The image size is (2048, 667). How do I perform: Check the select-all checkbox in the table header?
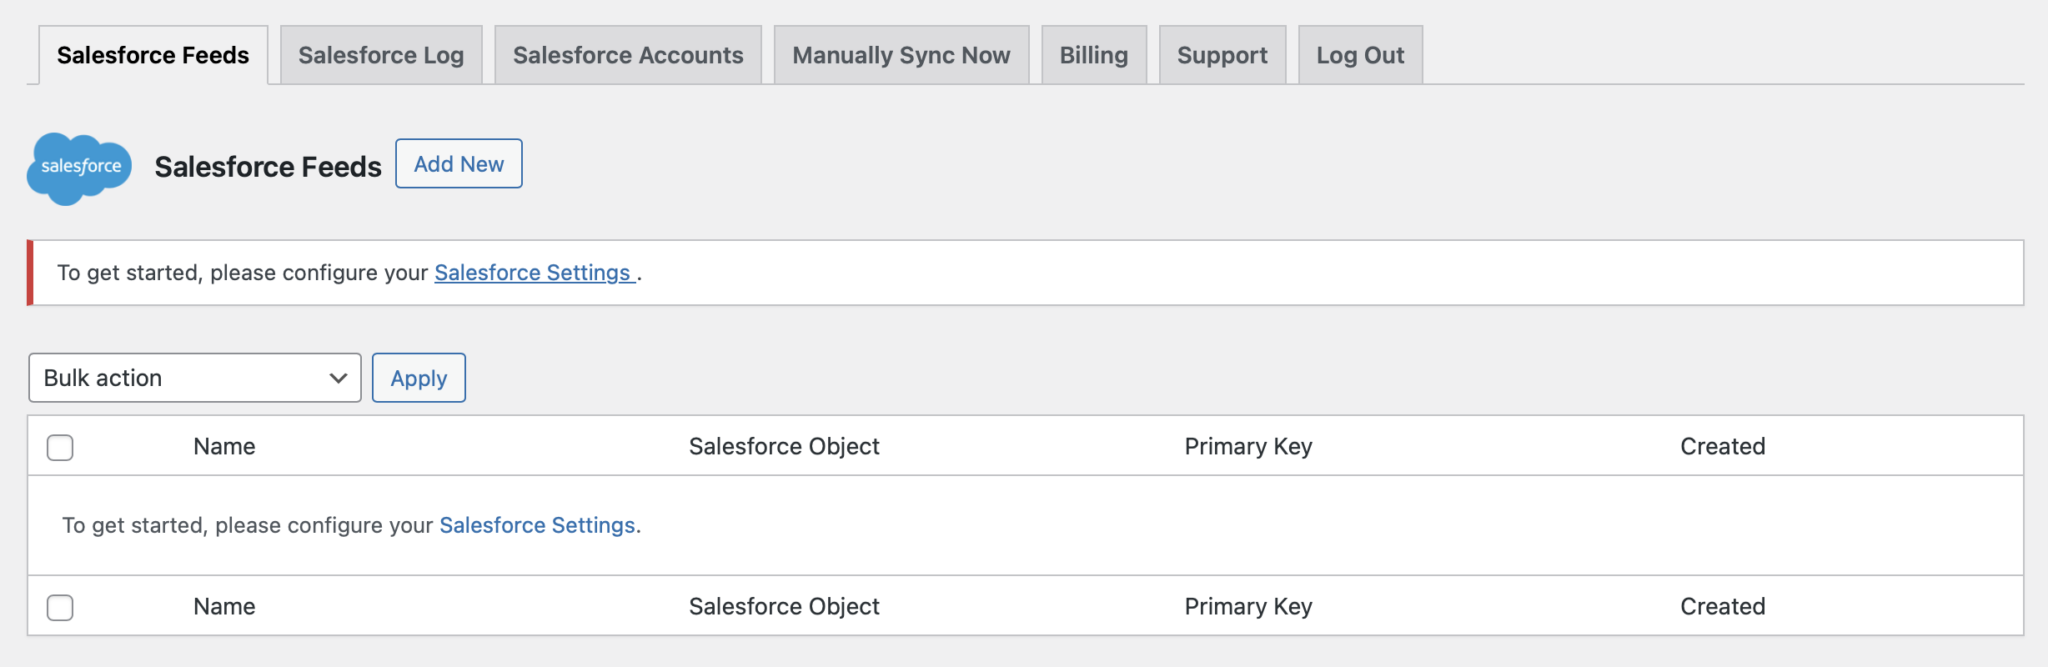[60, 447]
